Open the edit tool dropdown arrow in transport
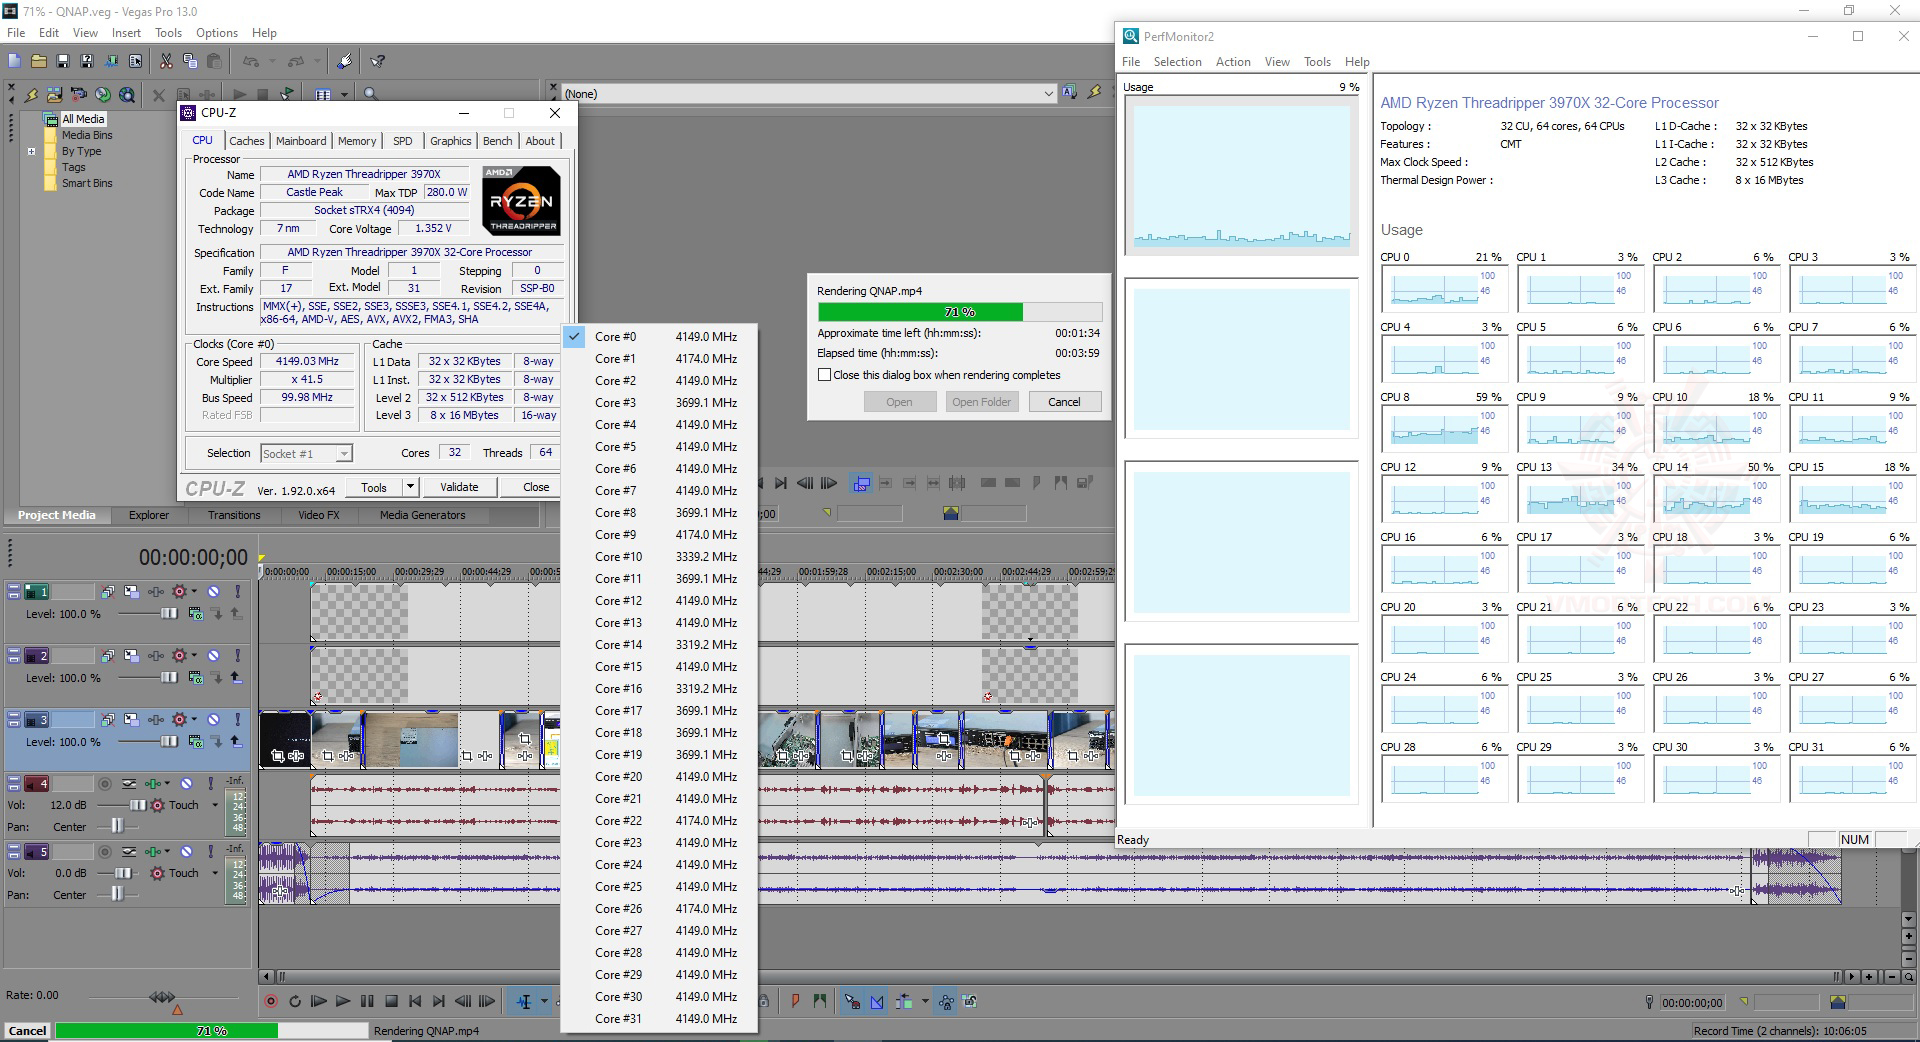Viewport: 1920px width, 1042px height. 545,1001
